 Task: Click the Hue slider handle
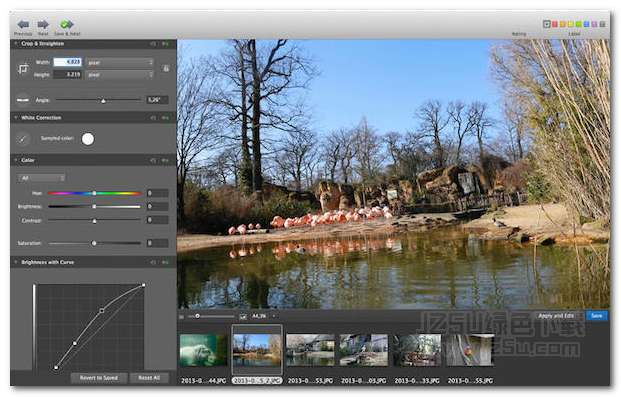tap(94, 193)
